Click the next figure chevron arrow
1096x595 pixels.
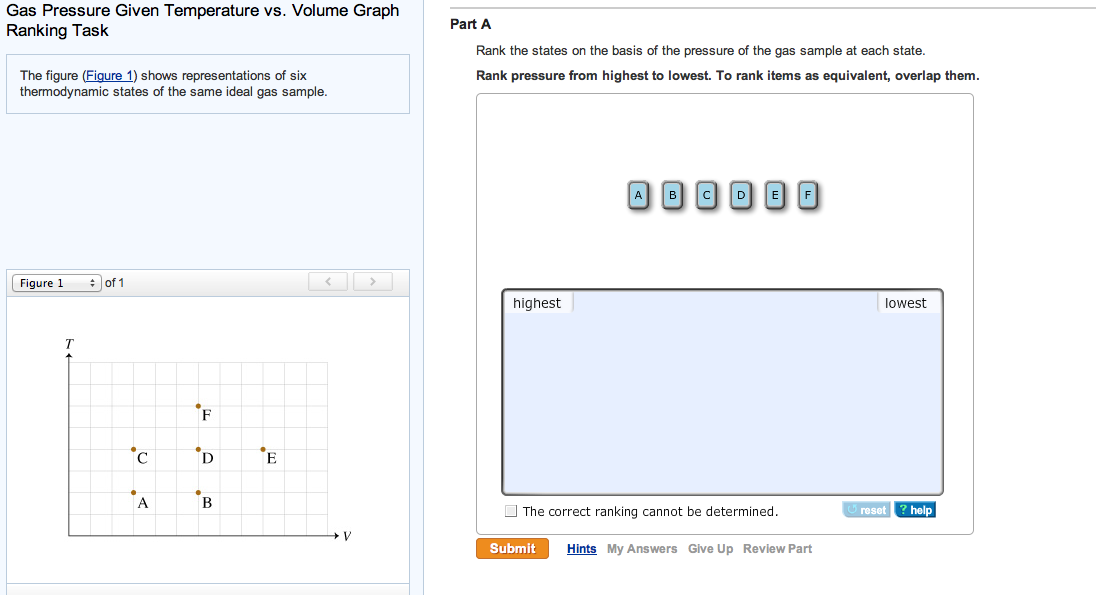pyautogui.click(x=372, y=281)
